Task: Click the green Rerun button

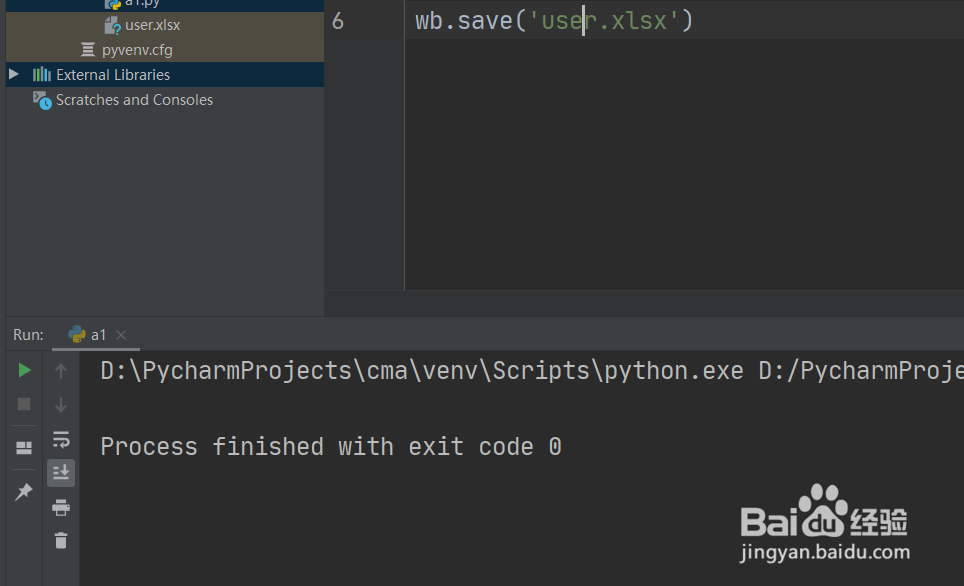Action: [x=24, y=370]
